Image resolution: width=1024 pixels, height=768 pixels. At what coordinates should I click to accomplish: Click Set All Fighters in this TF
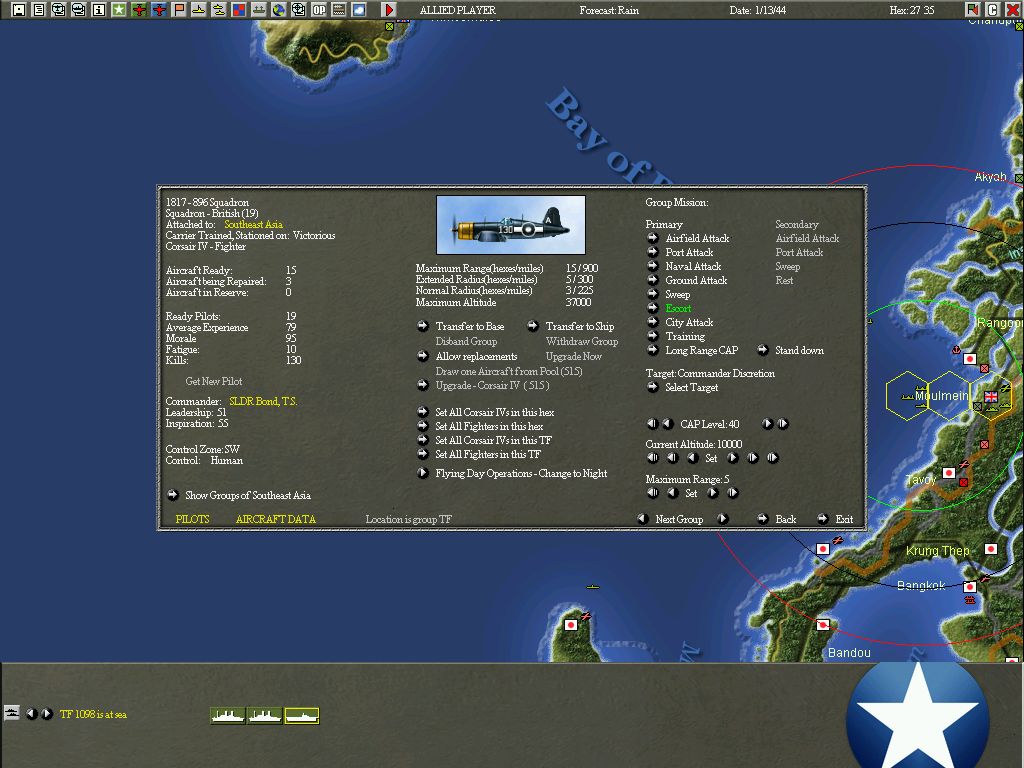tap(423, 453)
